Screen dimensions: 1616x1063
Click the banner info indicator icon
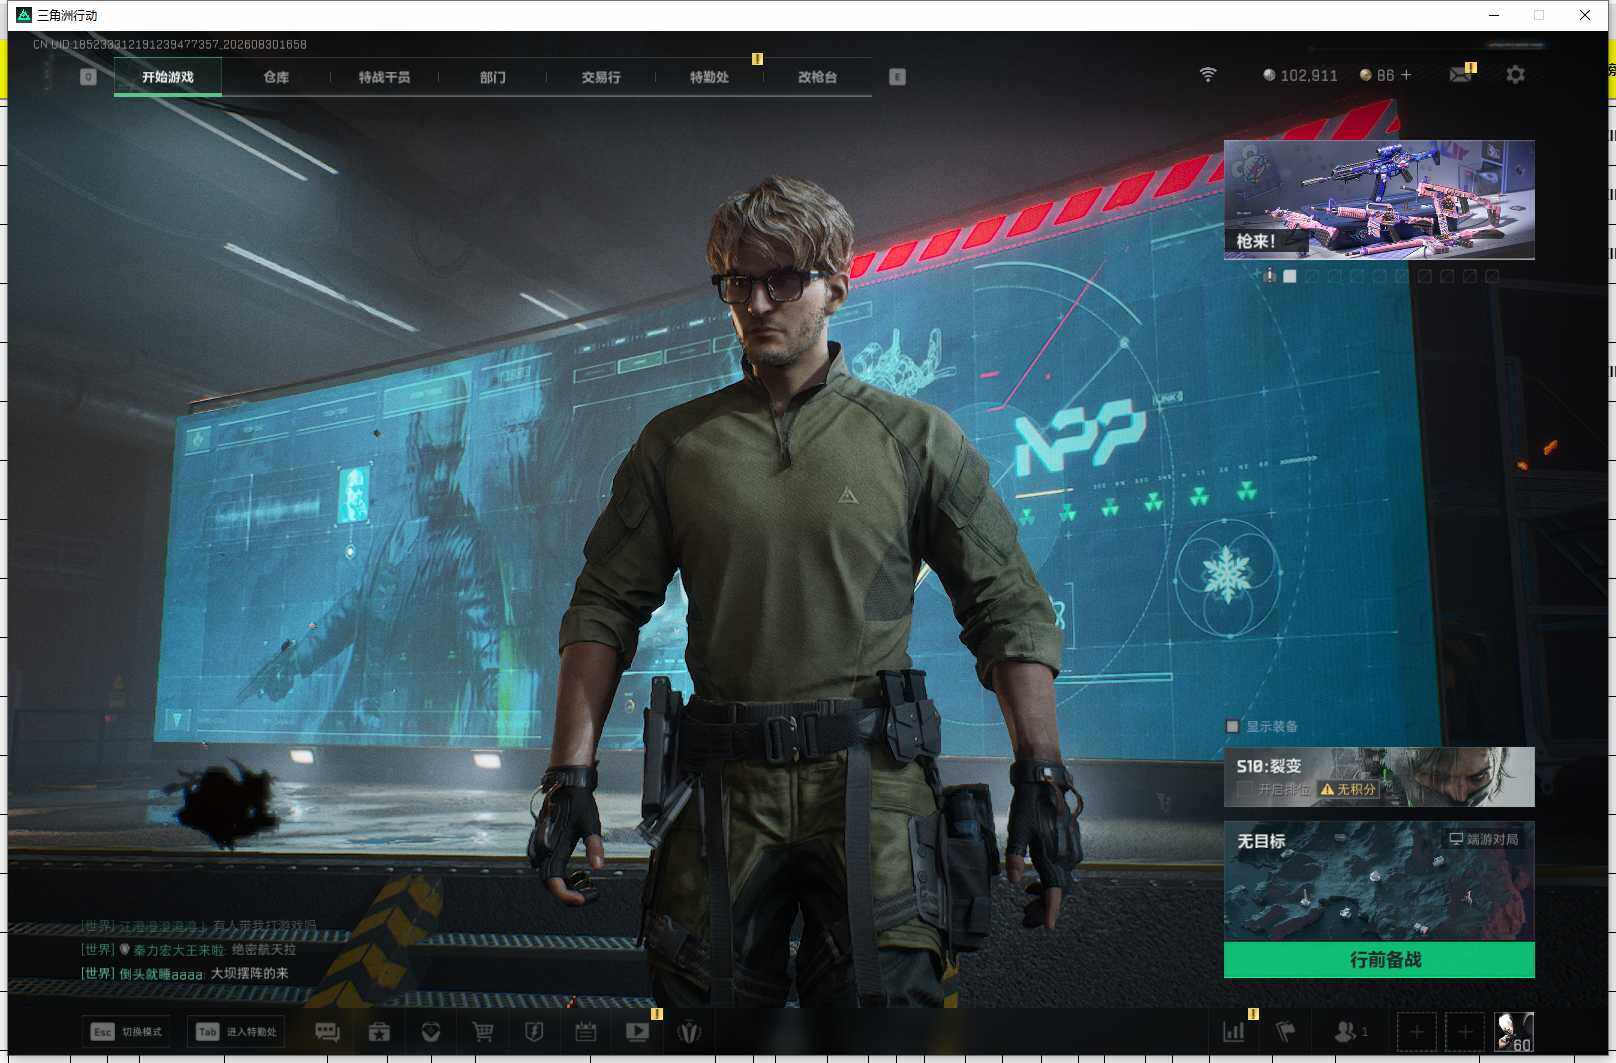[x=1269, y=275]
